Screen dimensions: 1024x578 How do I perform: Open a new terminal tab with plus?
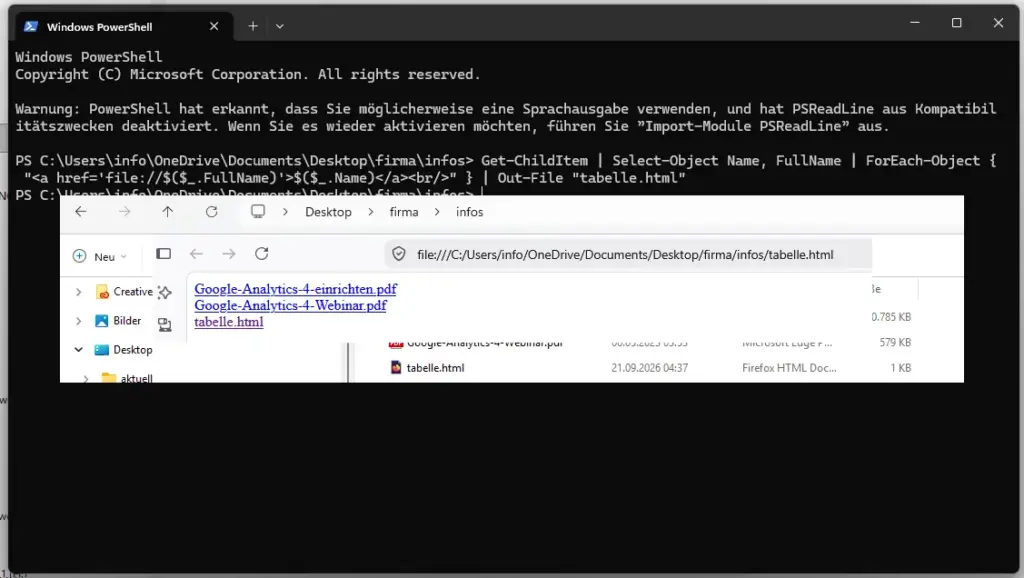click(x=253, y=26)
